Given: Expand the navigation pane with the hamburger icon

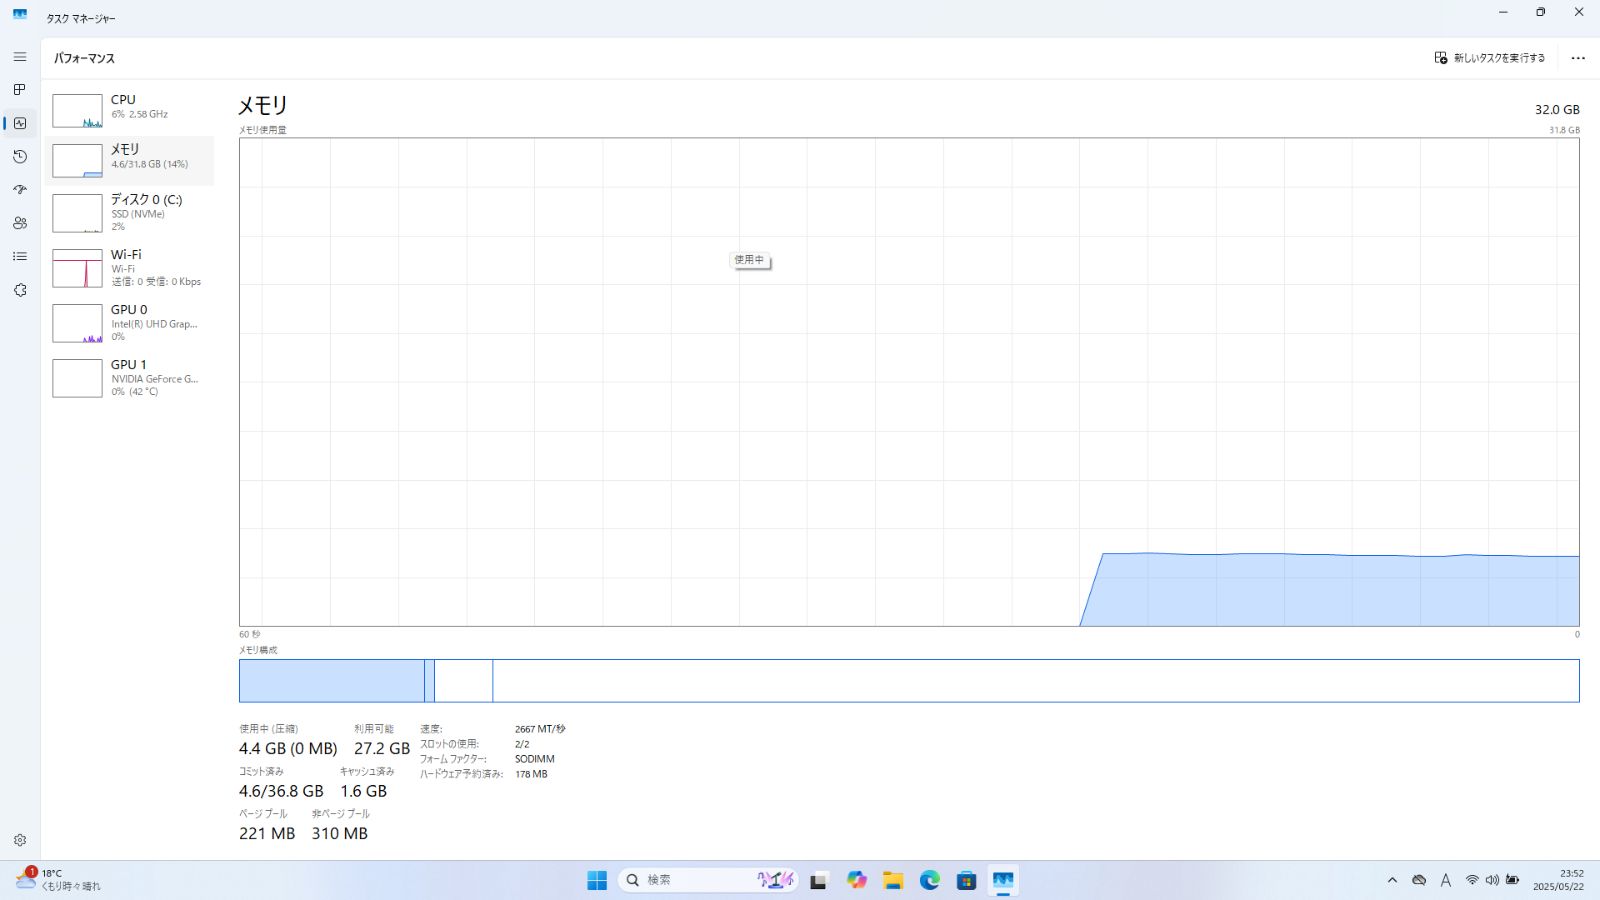Looking at the screenshot, I should (19, 57).
